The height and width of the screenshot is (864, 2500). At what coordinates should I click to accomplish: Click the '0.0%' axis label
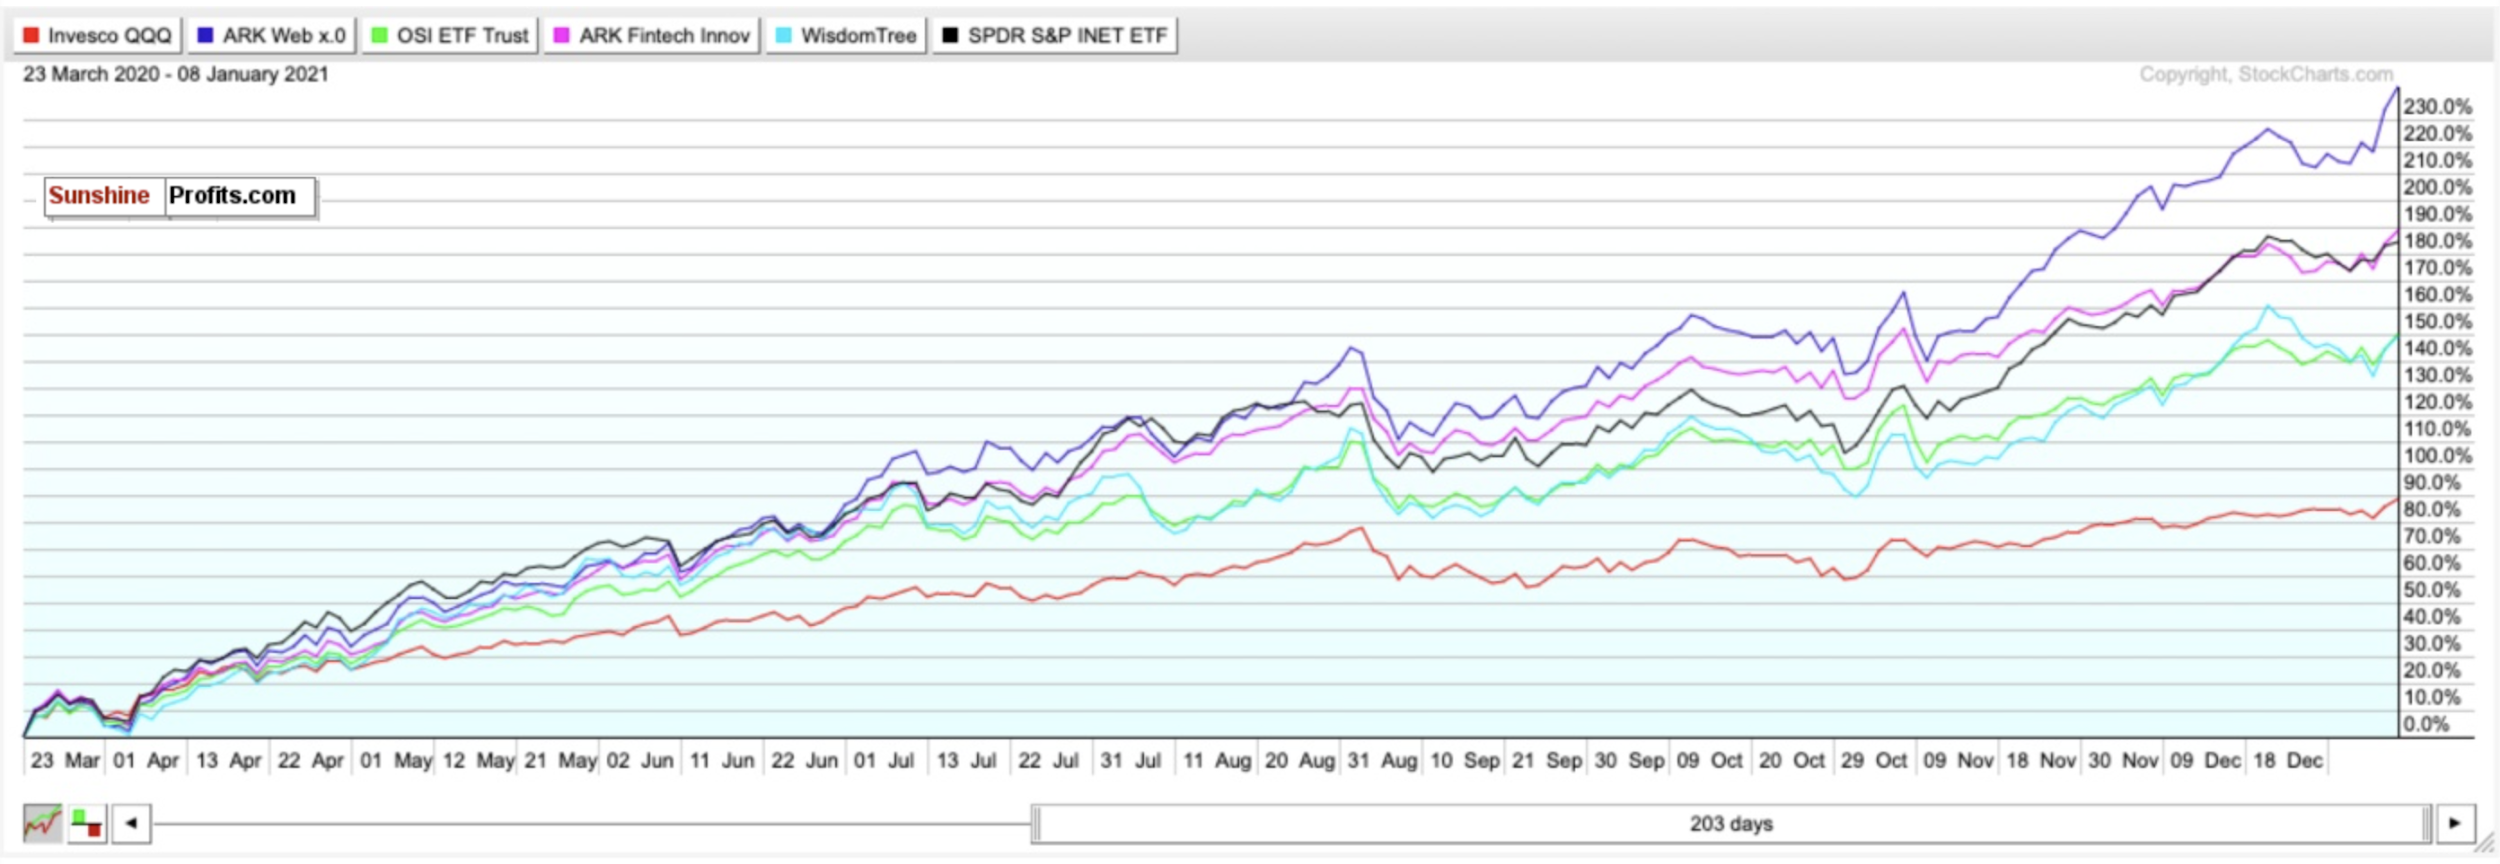click(x=2426, y=724)
